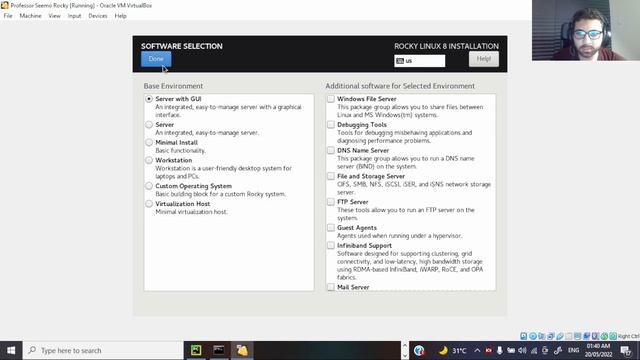Click the VirtualBox network adapter status icon
This screenshot has width=640, height=360.
pos(551,336)
